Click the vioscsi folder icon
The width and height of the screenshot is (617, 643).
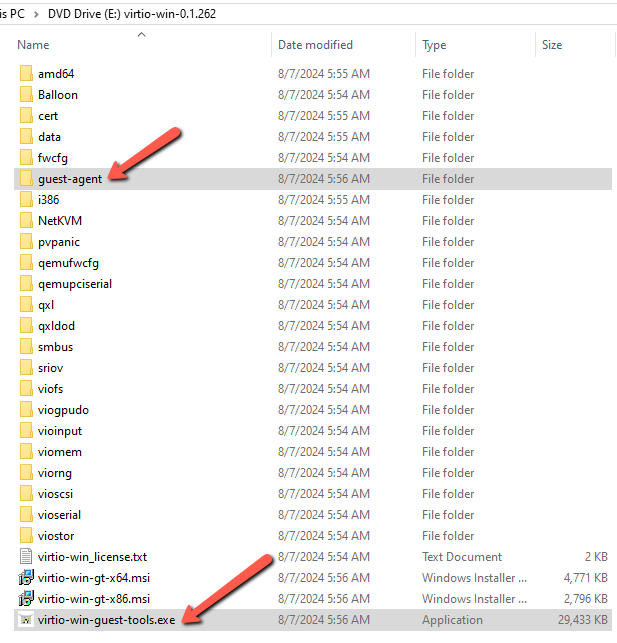(x=26, y=494)
